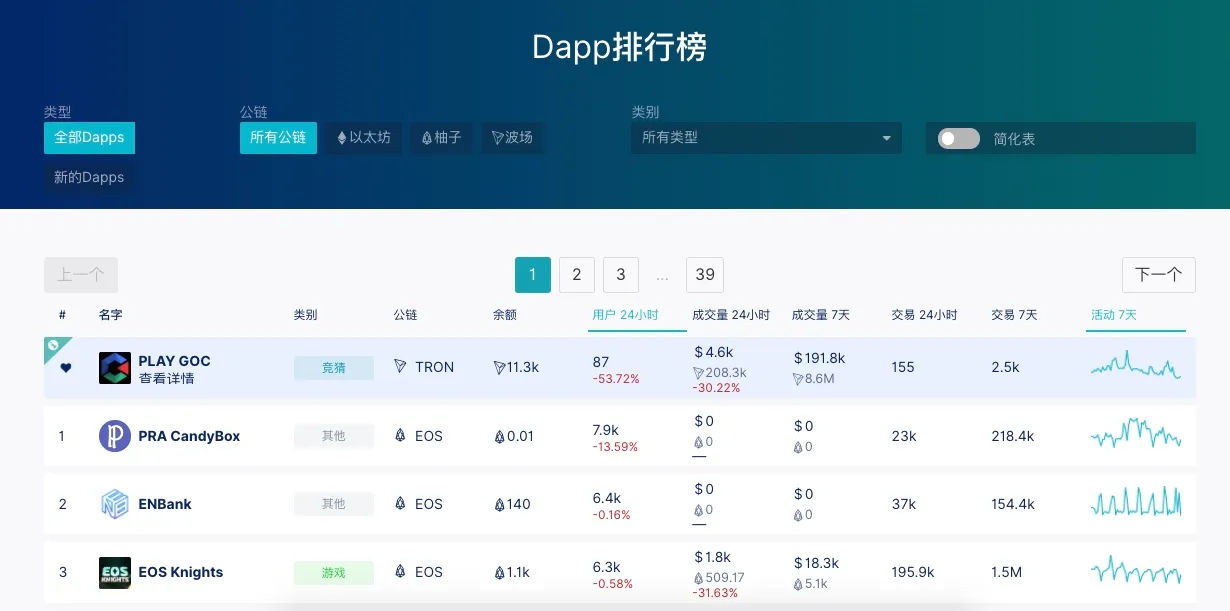The width and height of the screenshot is (1230, 611).
Task: Open the EOS Knights name link
Action: point(181,572)
